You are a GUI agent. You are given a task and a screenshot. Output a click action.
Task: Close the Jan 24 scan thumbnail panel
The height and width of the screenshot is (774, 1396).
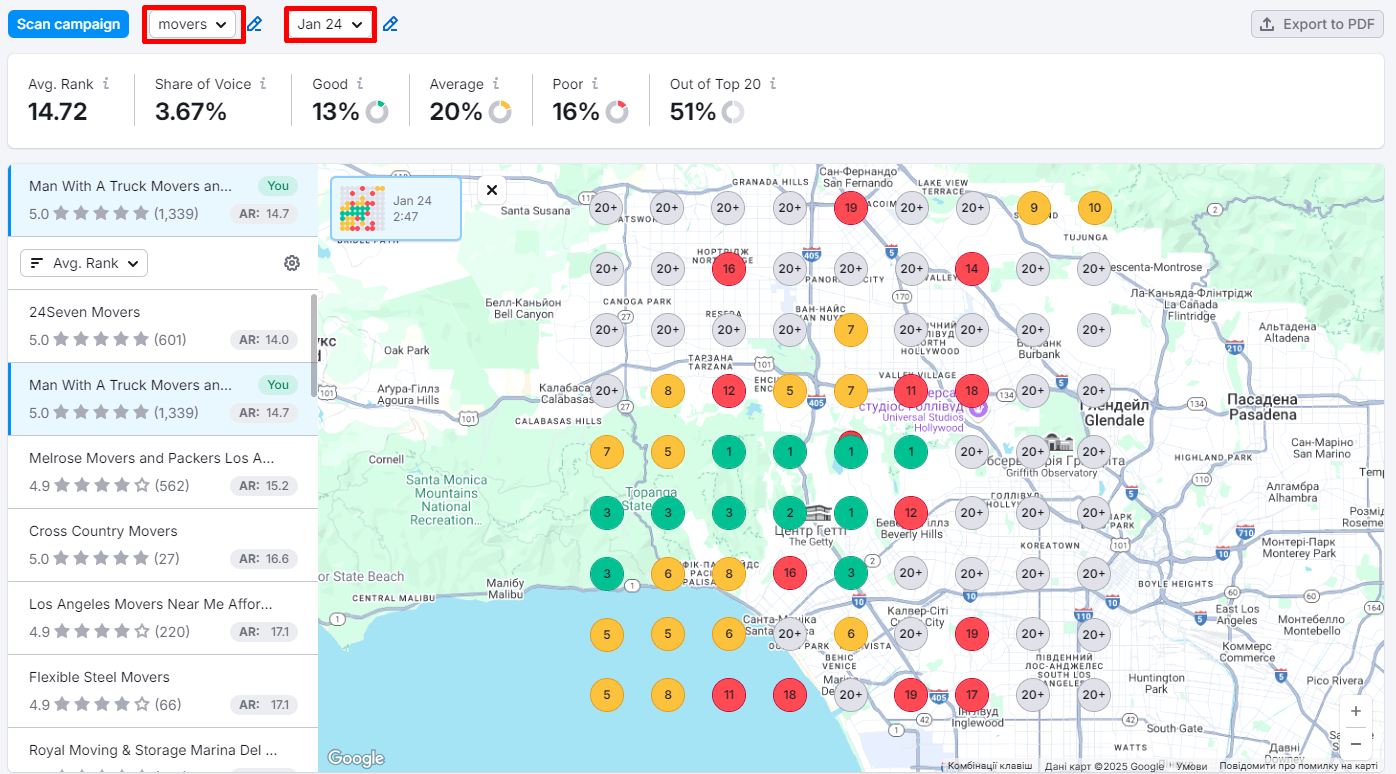pyautogui.click(x=491, y=190)
